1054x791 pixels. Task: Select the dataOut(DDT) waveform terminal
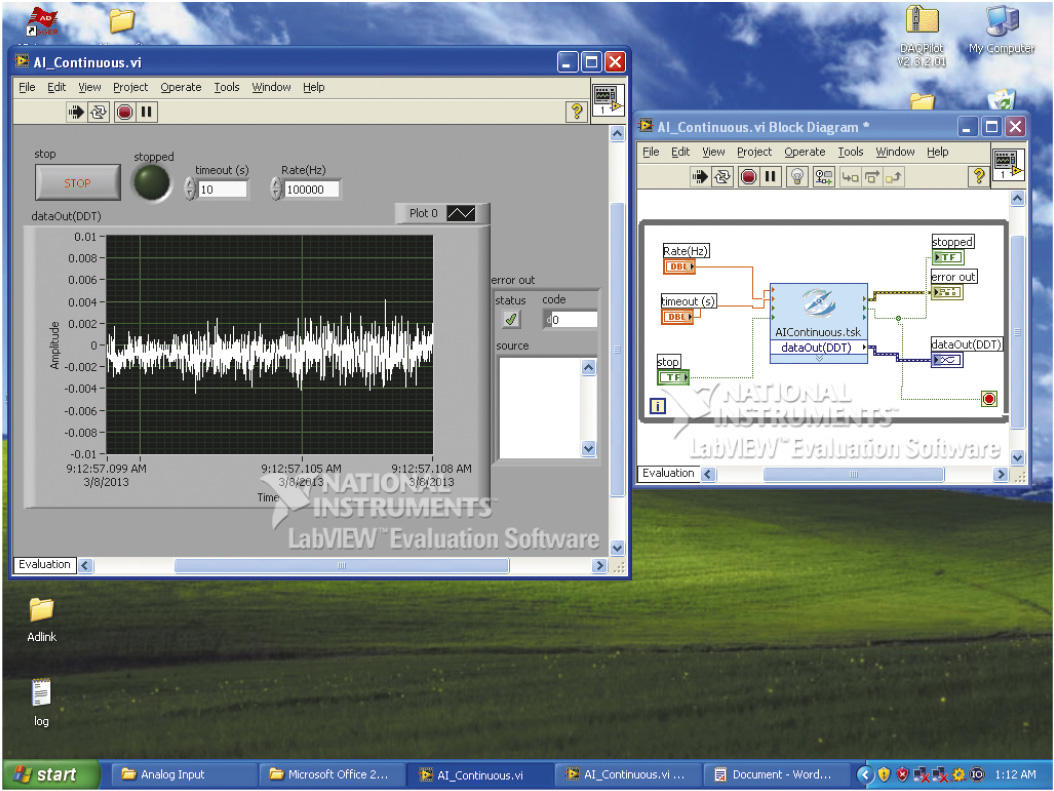(947, 360)
